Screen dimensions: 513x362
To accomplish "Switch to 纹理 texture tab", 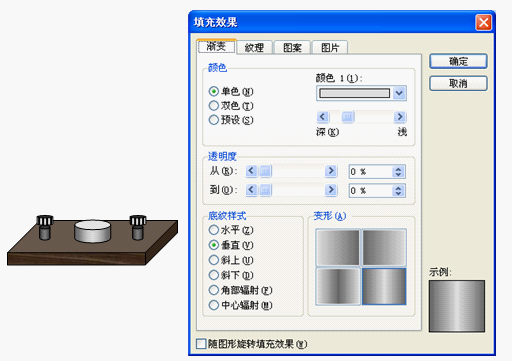I will pos(254,48).
